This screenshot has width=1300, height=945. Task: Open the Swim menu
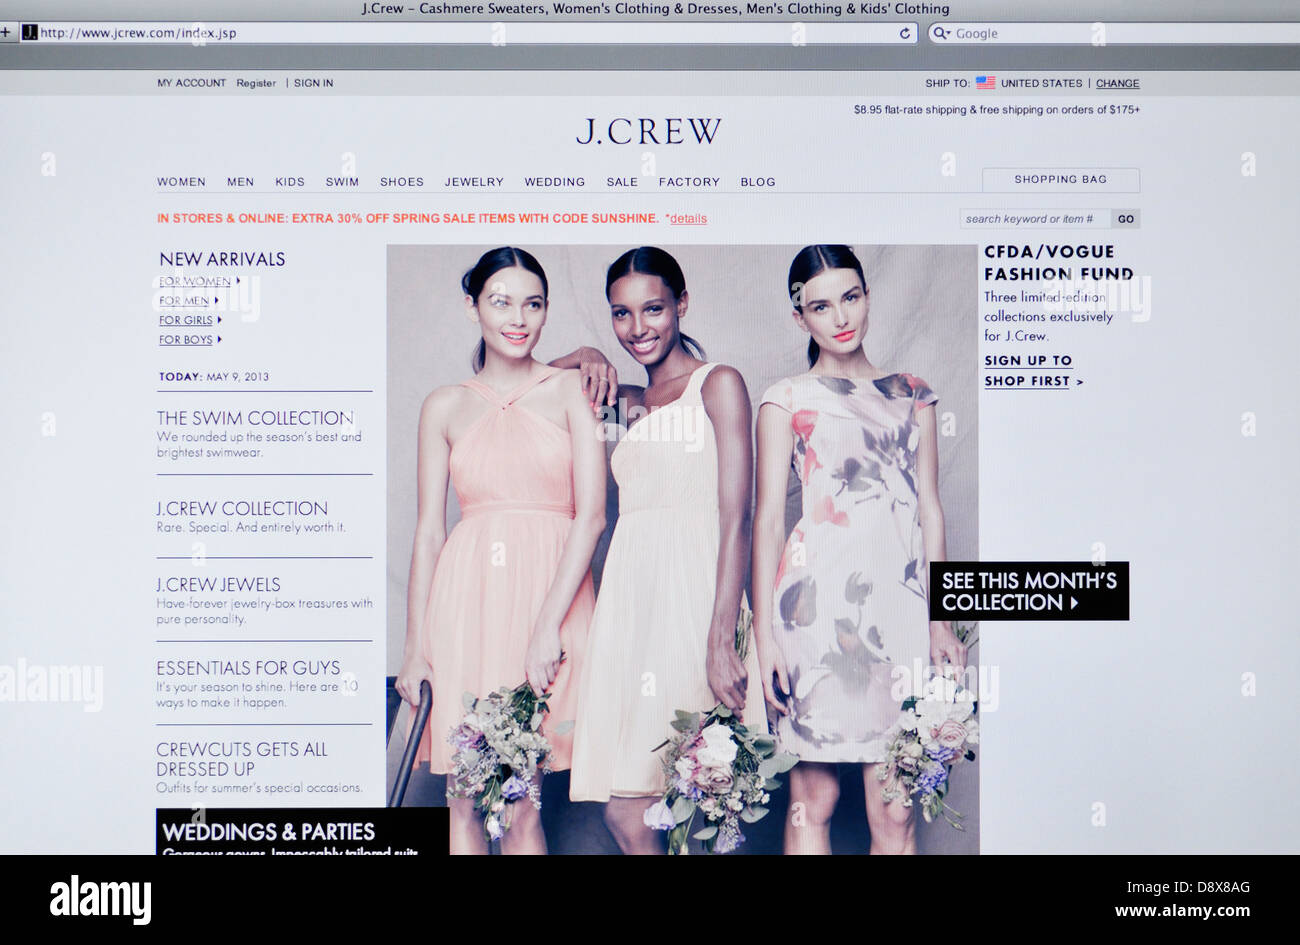tap(342, 182)
